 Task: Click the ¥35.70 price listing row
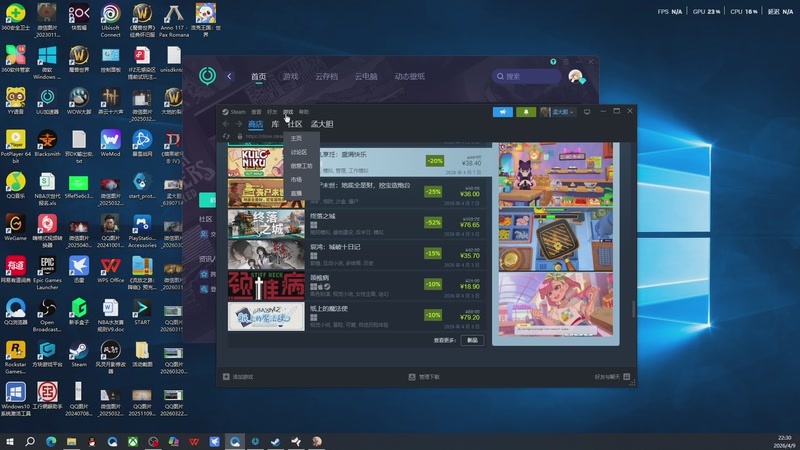click(357, 254)
